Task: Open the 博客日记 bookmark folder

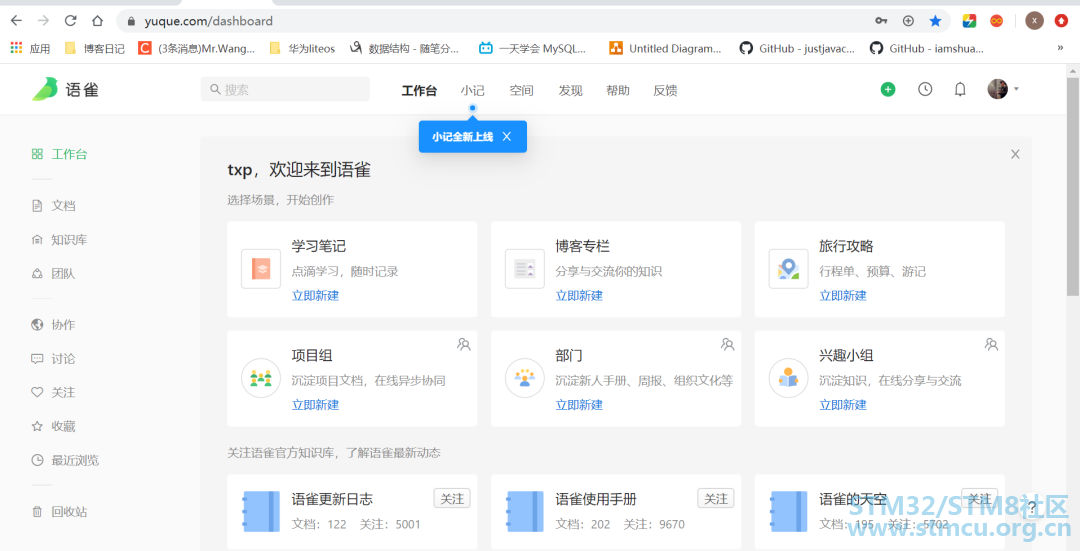Action: click(94, 48)
